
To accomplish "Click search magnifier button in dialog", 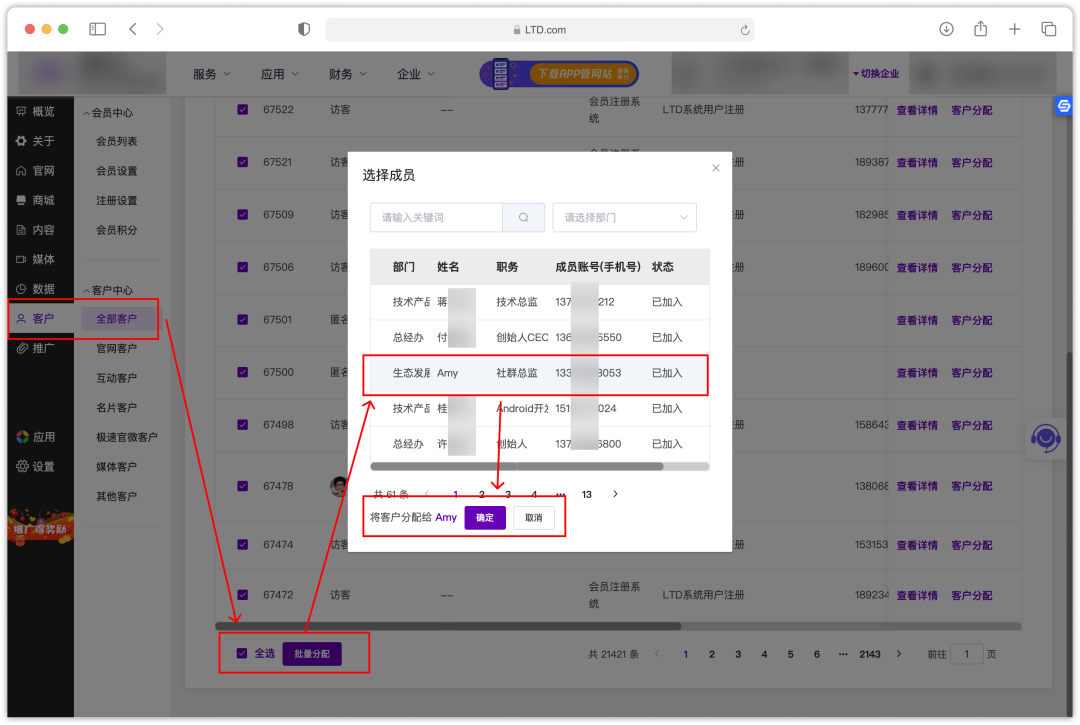I will (x=523, y=217).
